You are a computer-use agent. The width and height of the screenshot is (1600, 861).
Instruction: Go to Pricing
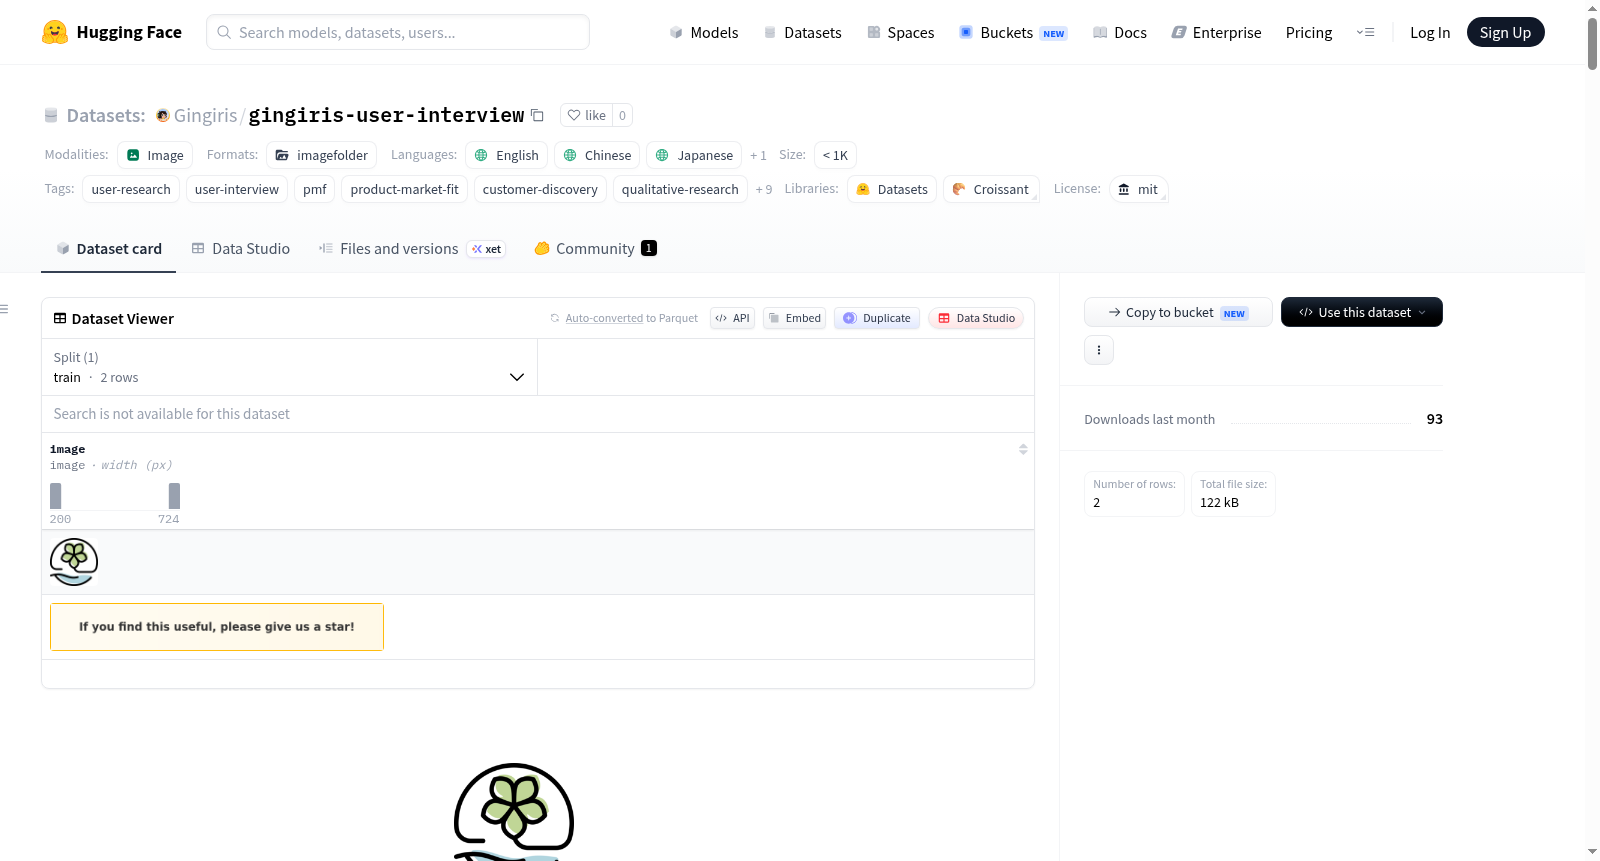coord(1309,32)
